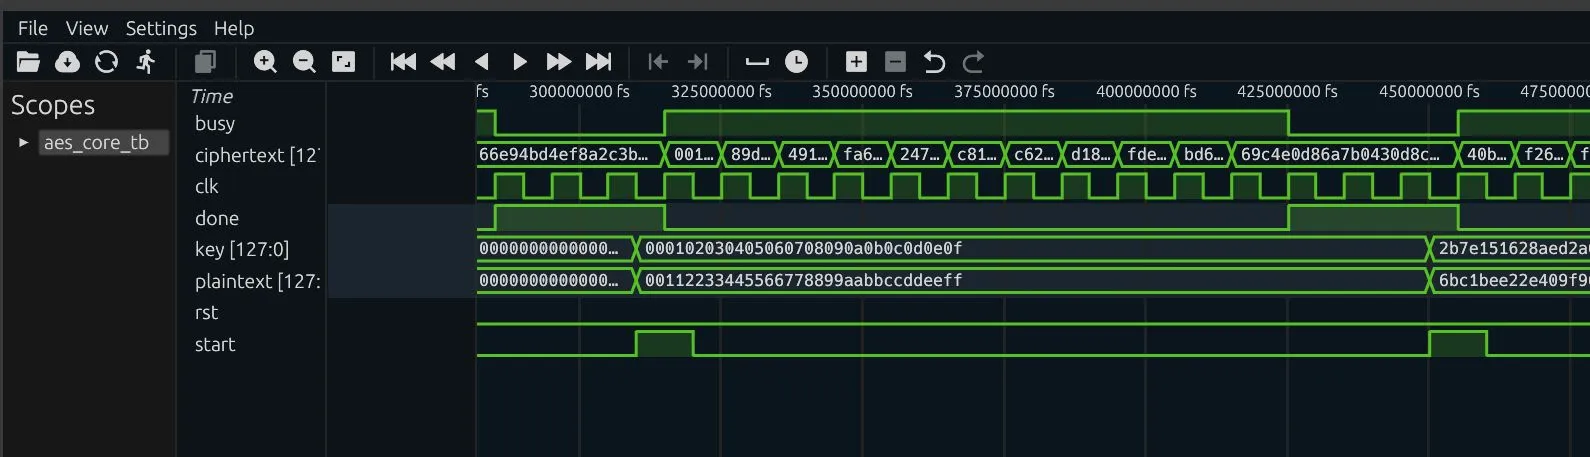Go one page right with double-right arrows
Image resolution: width=1590 pixels, height=457 pixels.
(x=559, y=62)
